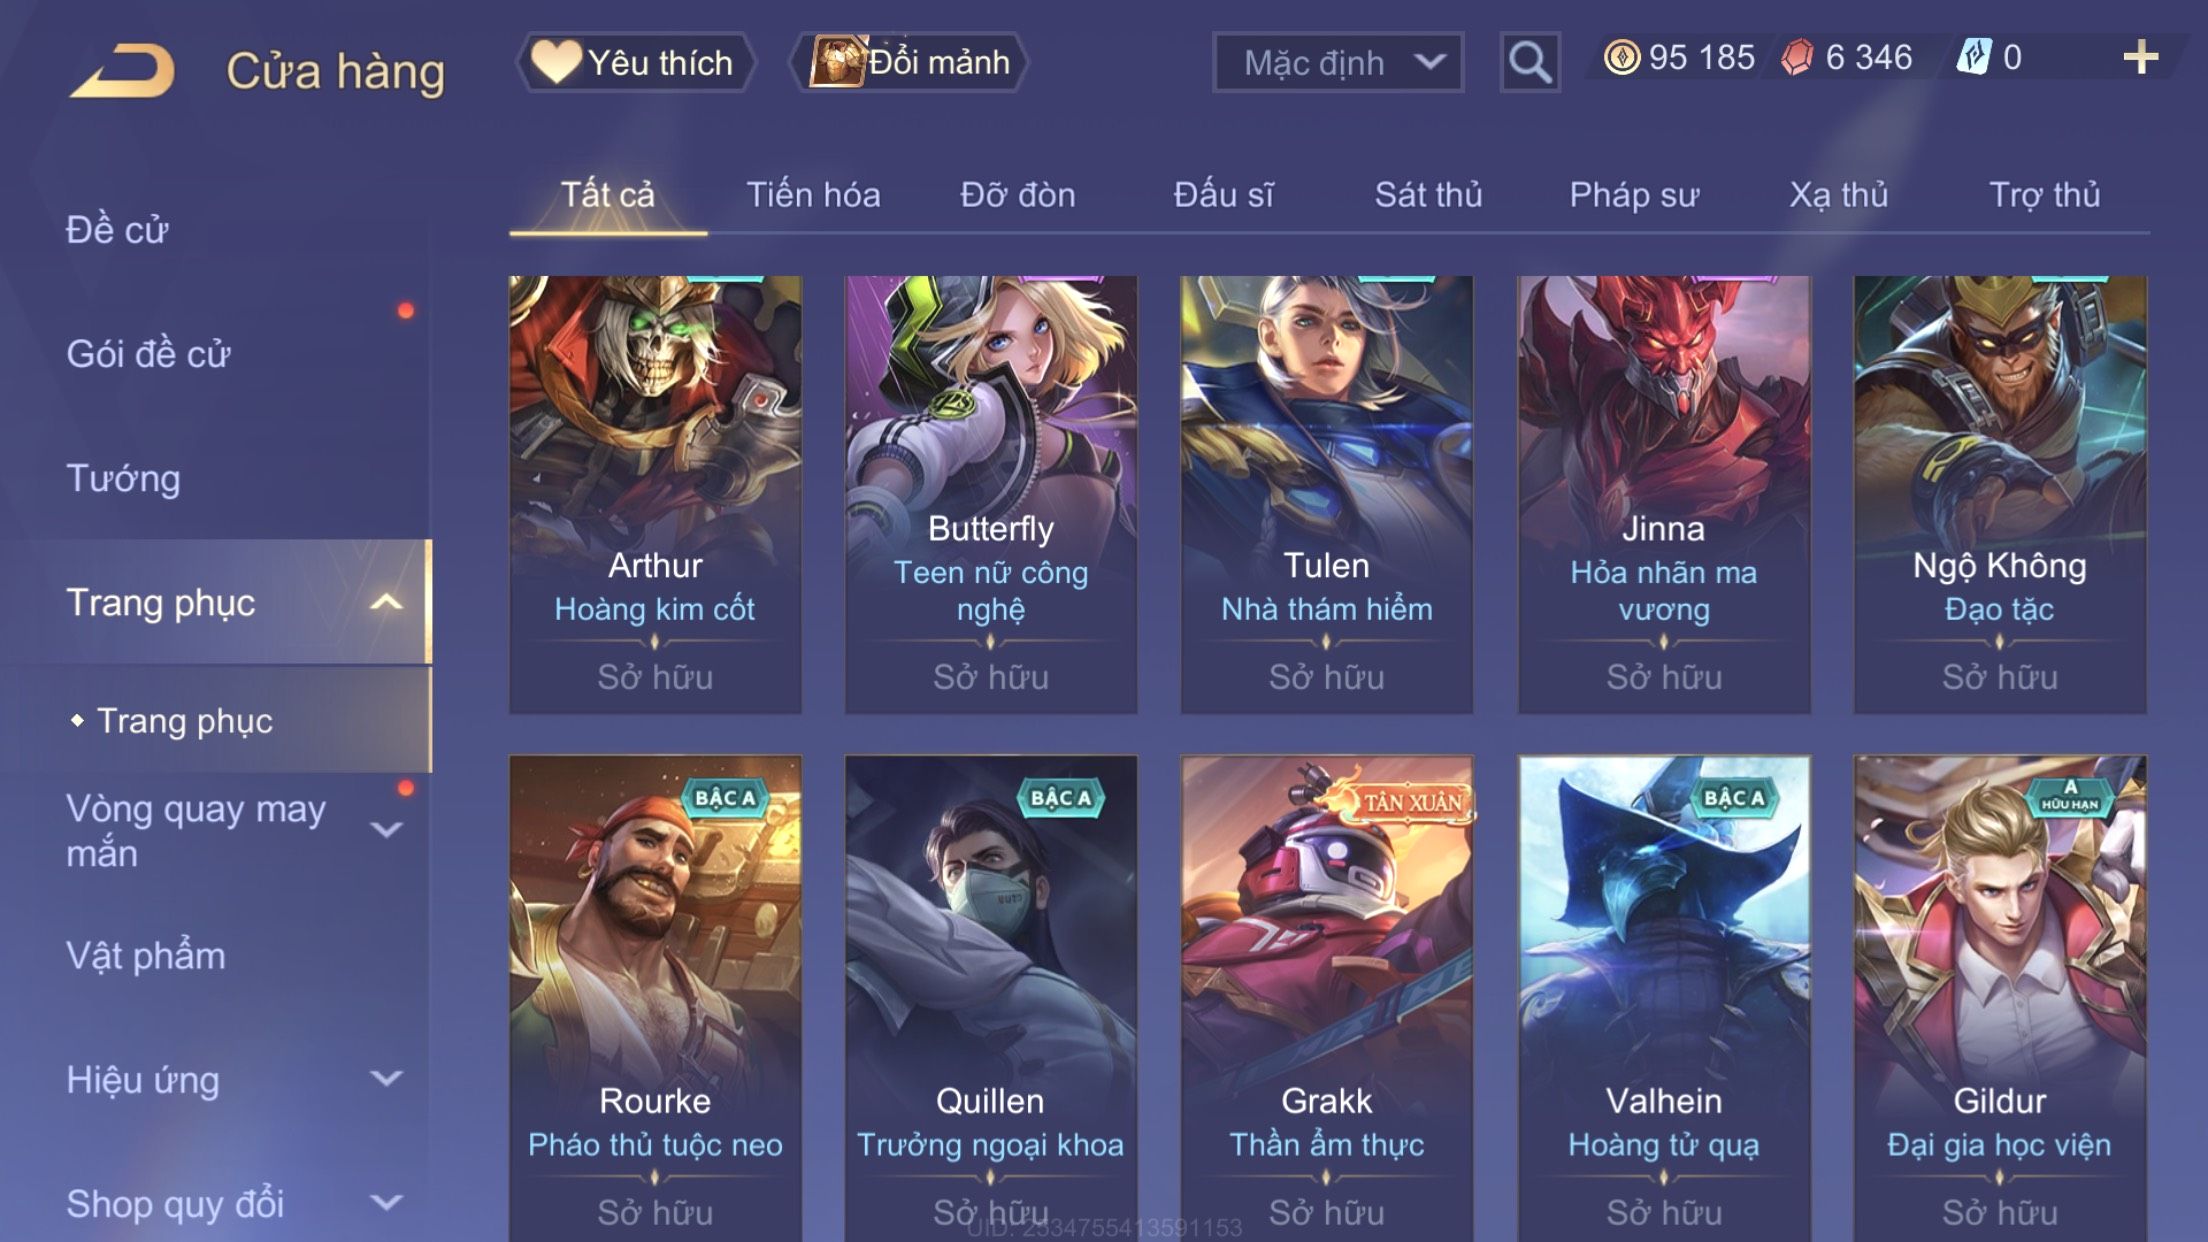
Task: Open Gói đề cử in sidebar
Action: [x=148, y=354]
